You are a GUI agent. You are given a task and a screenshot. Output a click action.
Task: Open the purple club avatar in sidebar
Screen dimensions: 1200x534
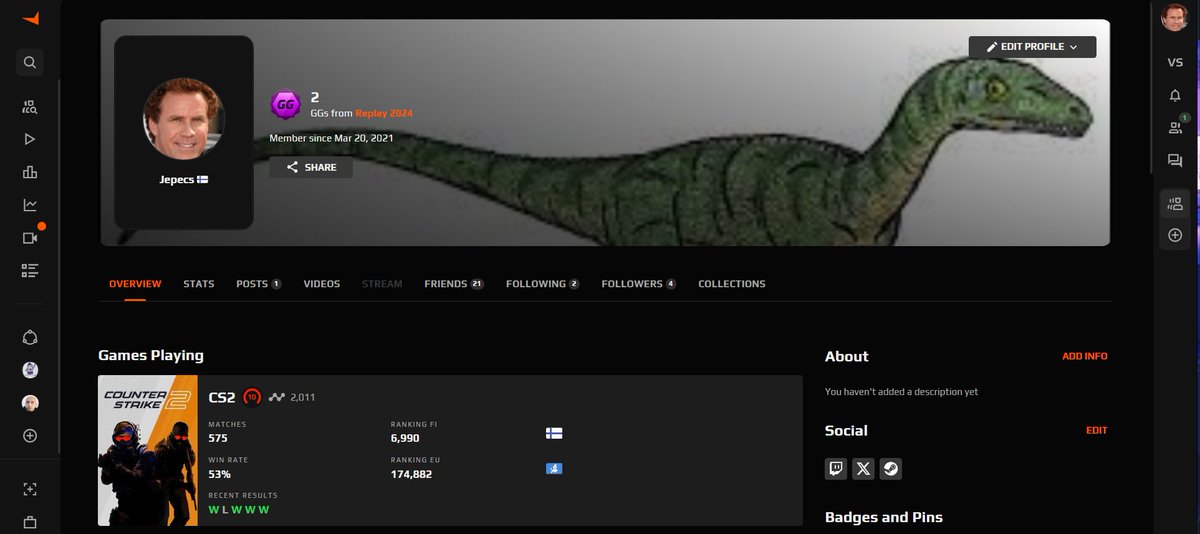(x=30, y=370)
